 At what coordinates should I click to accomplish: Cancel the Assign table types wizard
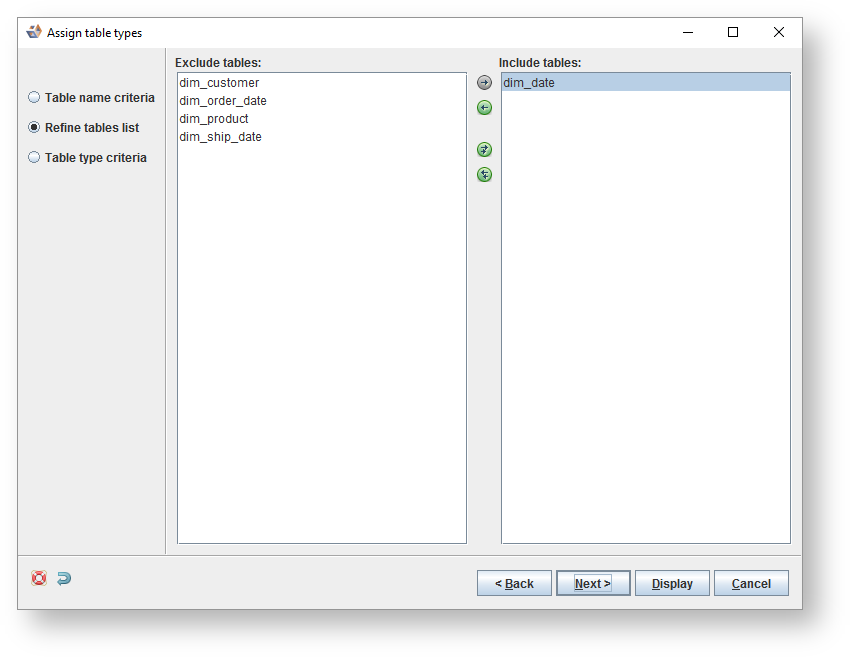751,583
